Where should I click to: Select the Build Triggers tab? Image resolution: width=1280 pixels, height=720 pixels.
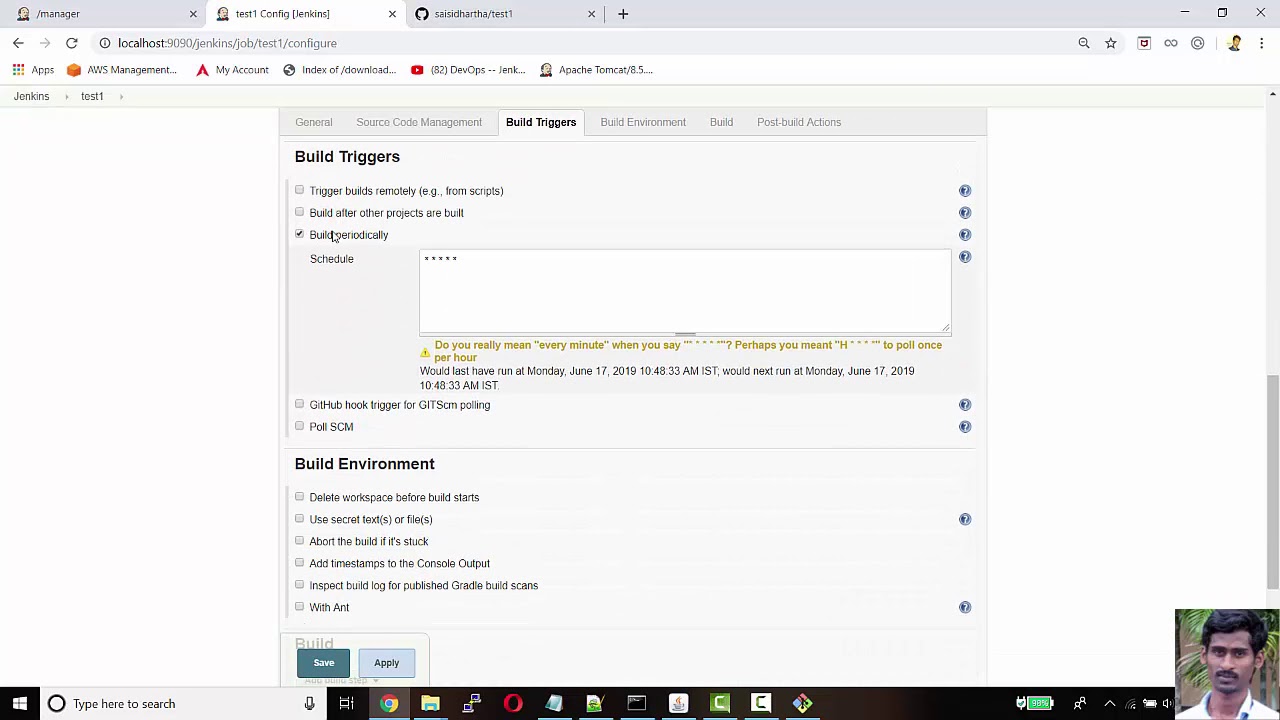coord(541,122)
